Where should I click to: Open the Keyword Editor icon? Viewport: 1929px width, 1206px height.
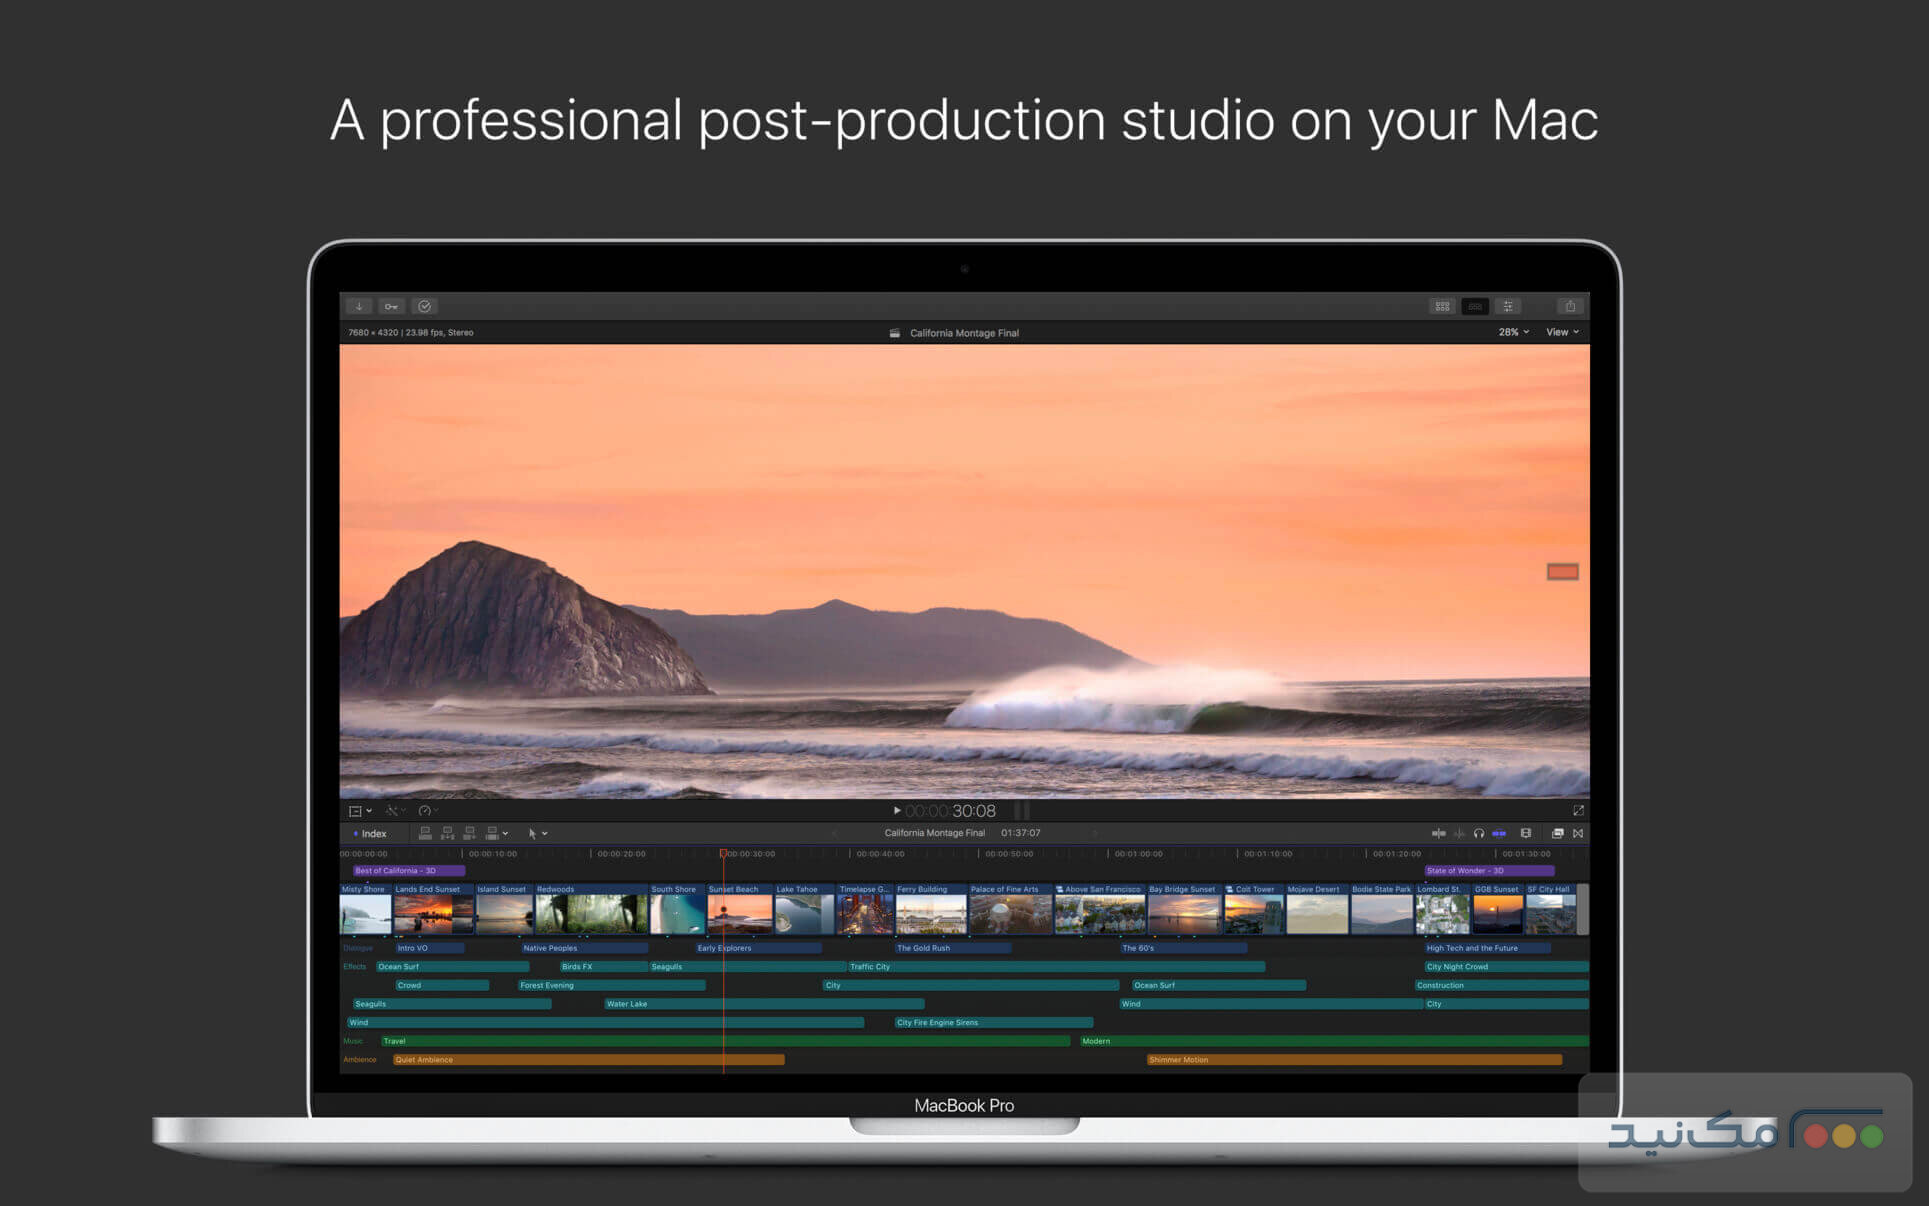pos(391,306)
